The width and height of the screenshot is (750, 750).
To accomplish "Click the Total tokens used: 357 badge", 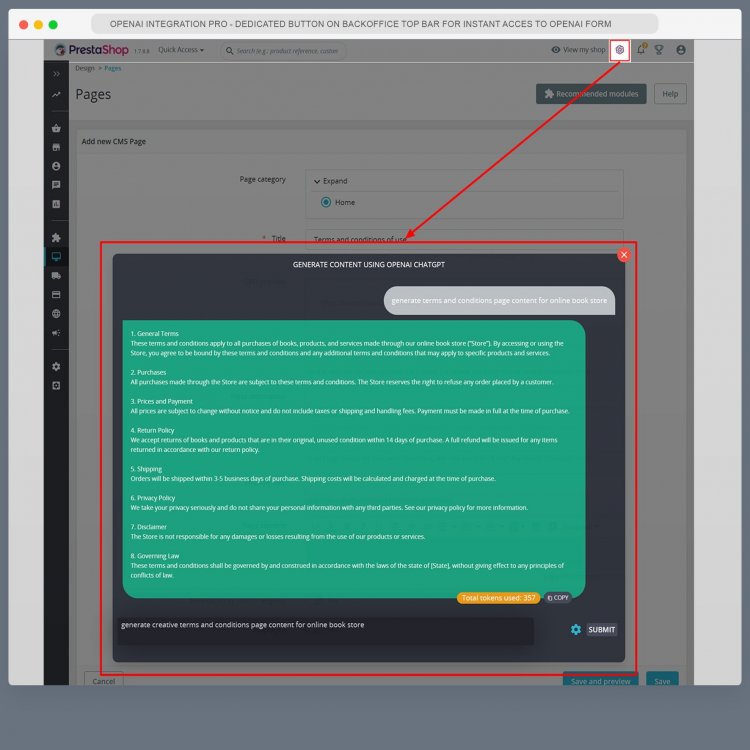I will coord(498,597).
